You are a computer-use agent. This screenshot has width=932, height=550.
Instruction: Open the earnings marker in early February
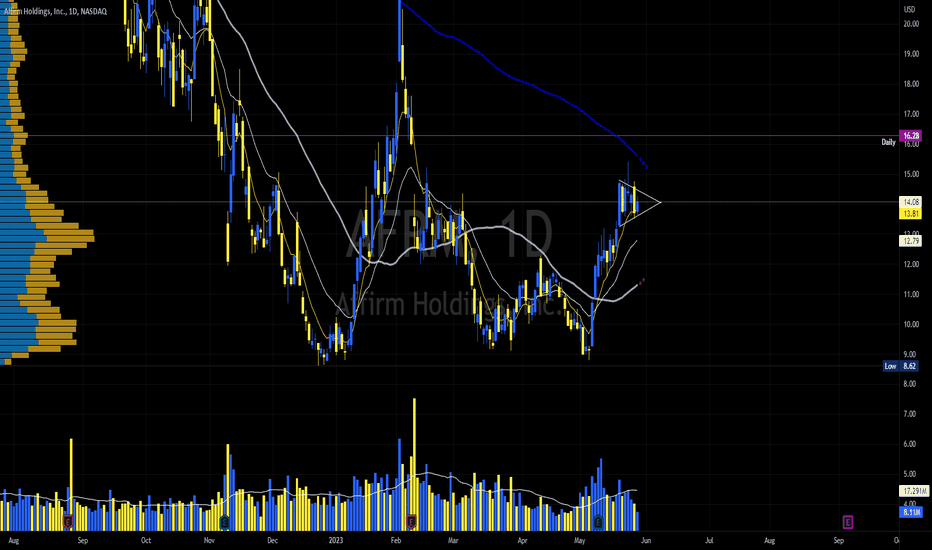(x=411, y=523)
